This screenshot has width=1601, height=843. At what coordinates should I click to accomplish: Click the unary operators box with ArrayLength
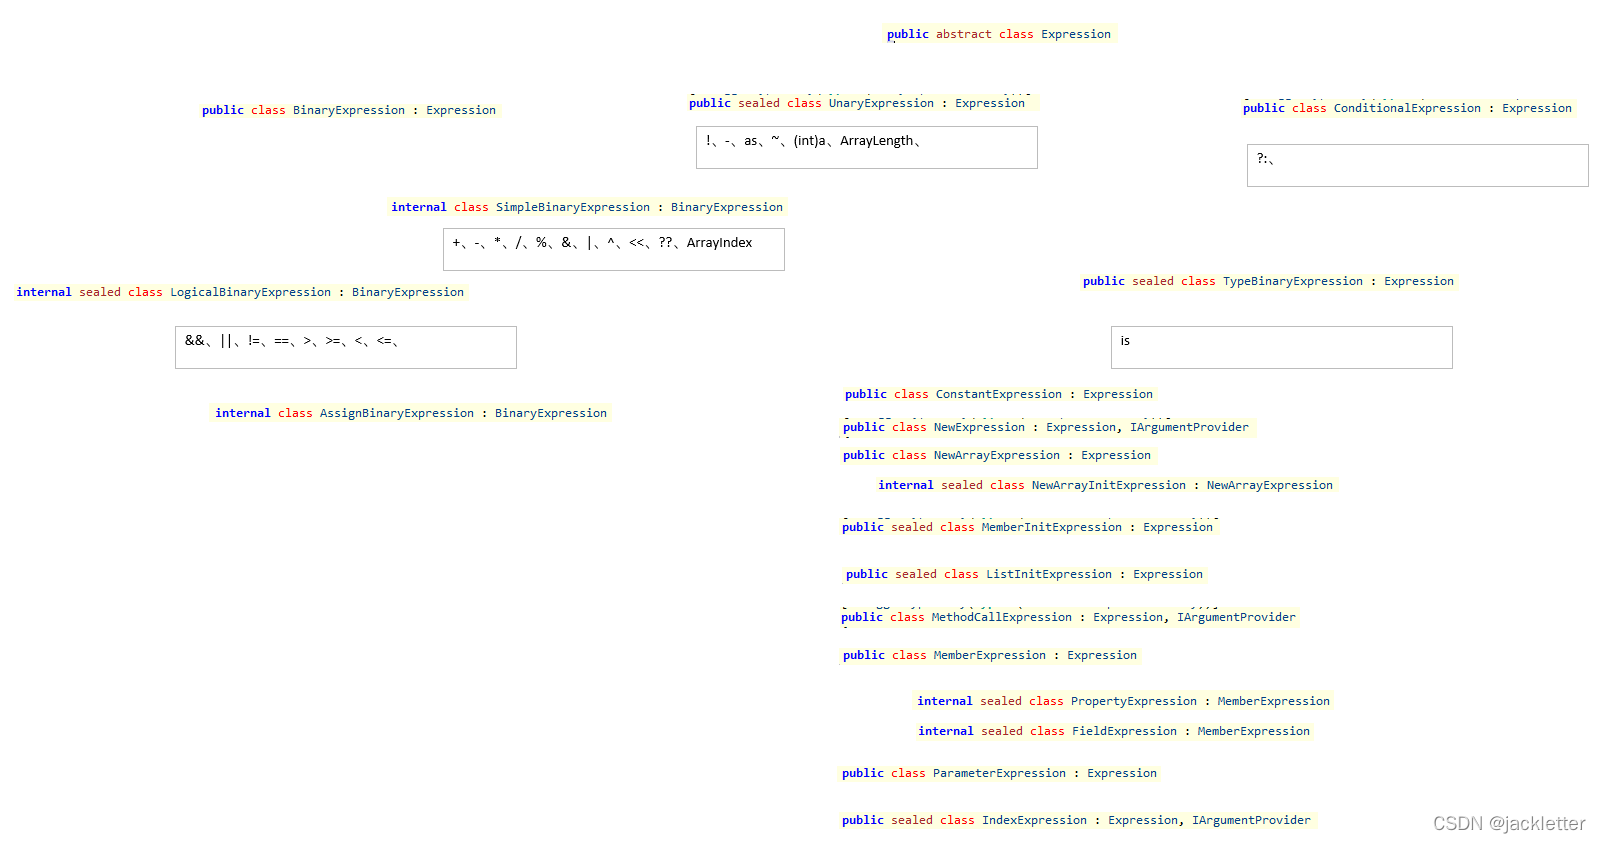pyautogui.click(x=866, y=147)
